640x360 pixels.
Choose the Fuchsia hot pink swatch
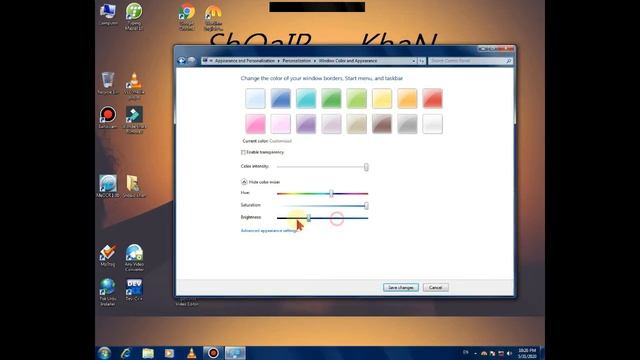click(256, 124)
